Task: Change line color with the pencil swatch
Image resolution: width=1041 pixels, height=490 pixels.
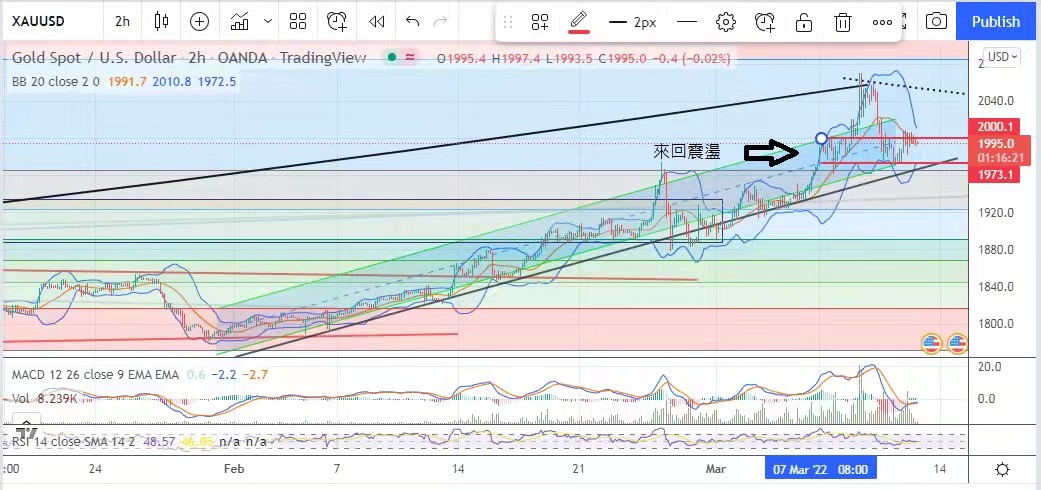Action: click(578, 22)
